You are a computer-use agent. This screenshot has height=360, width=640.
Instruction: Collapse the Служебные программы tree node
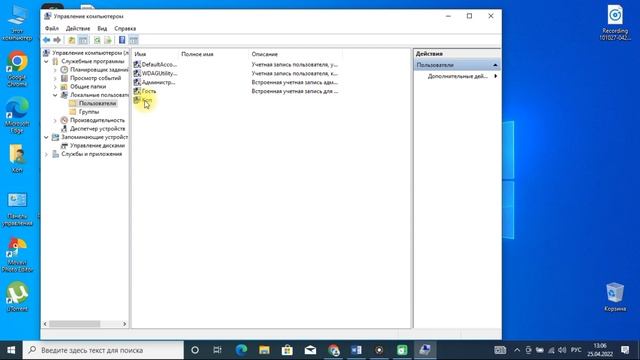[x=46, y=62]
